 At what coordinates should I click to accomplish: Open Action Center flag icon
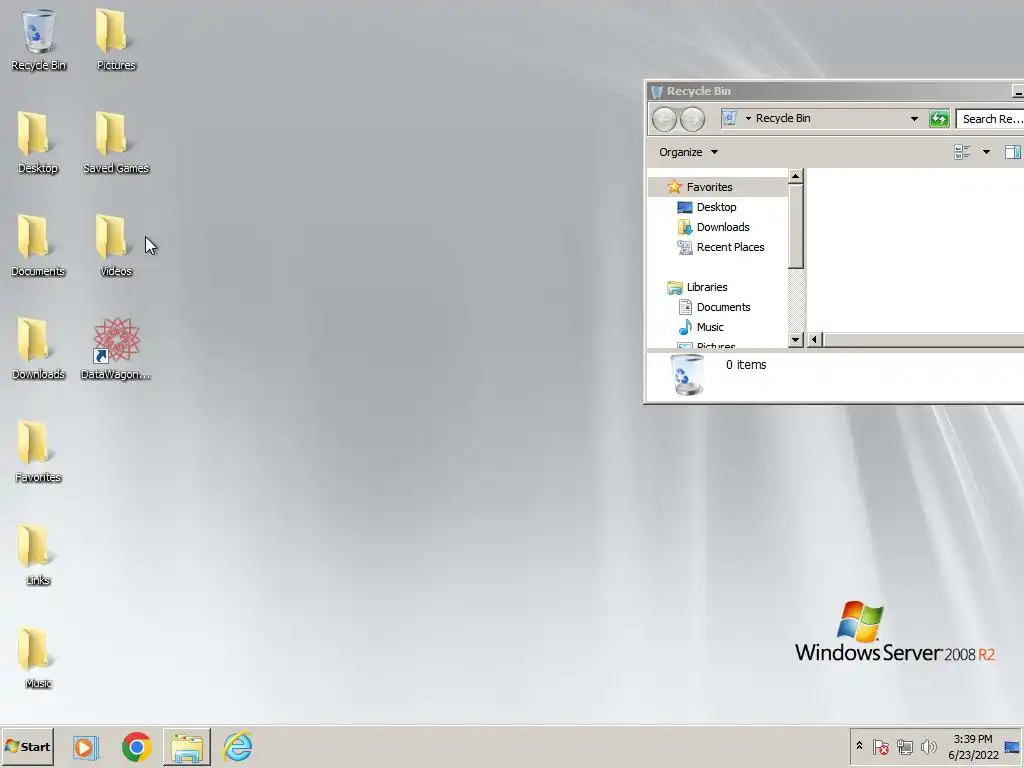click(880, 746)
